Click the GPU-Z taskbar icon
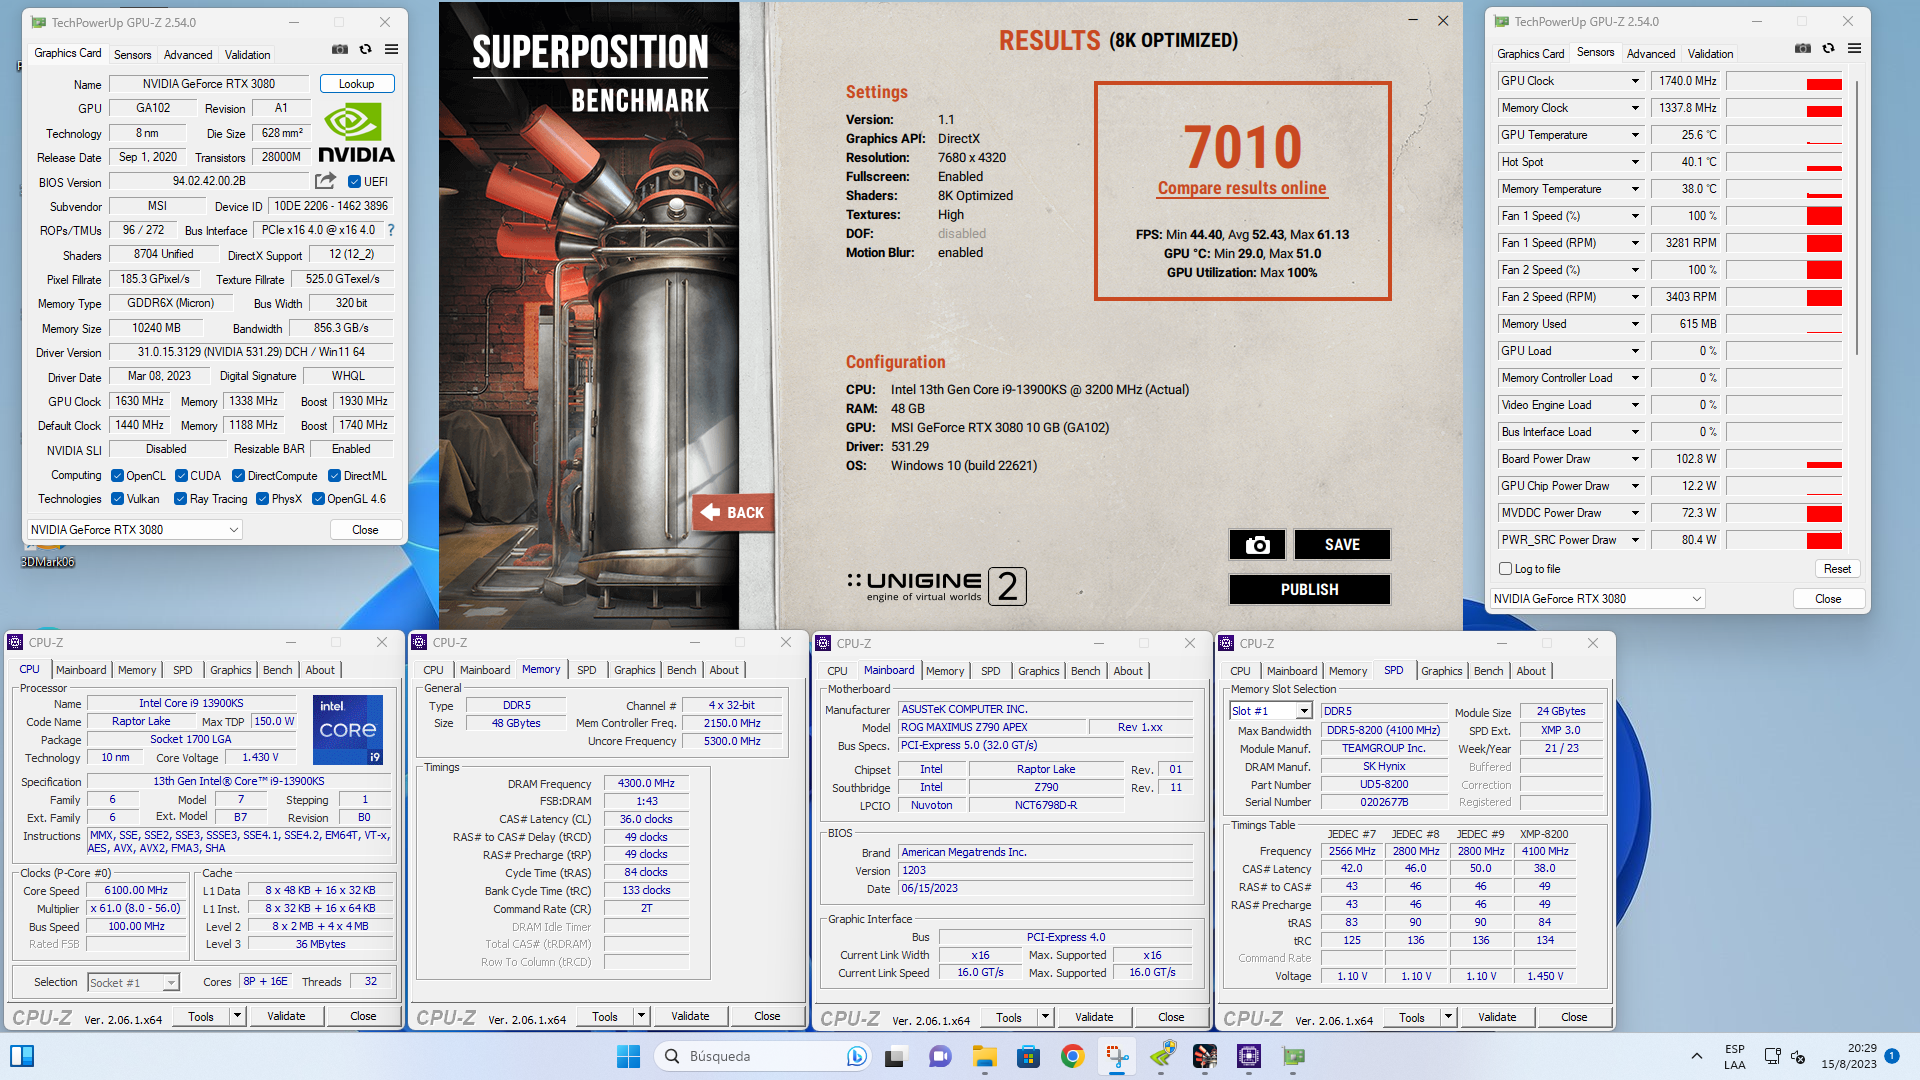This screenshot has width=1920, height=1080. click(1293, 1056)
